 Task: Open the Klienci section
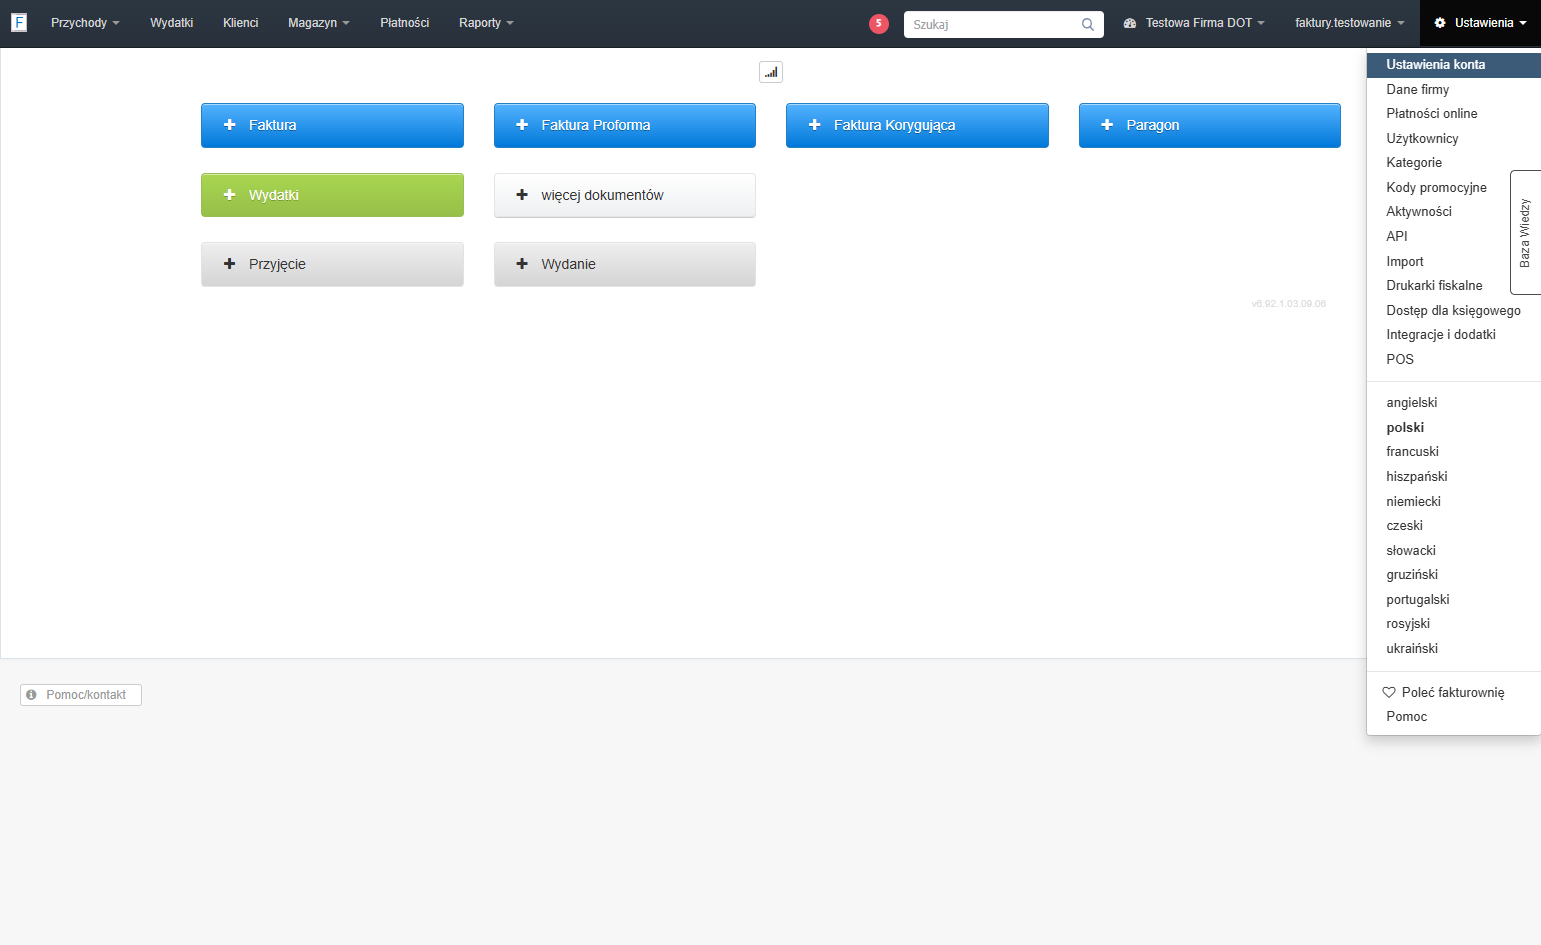click(x=240, y=23)
